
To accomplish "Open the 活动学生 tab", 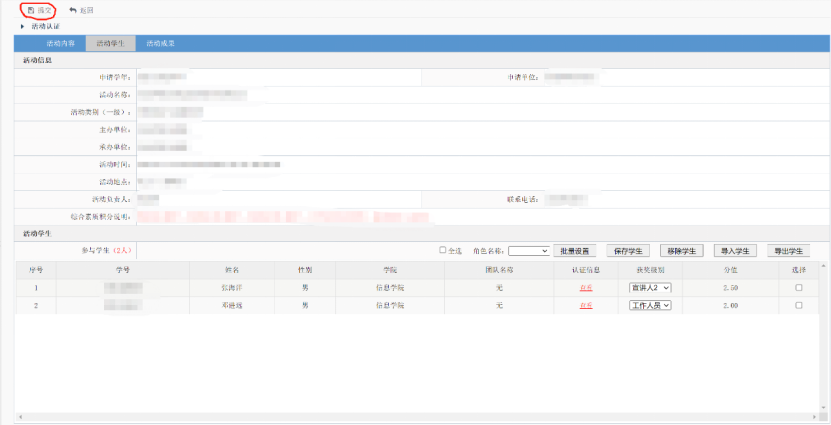I will 110,43.
